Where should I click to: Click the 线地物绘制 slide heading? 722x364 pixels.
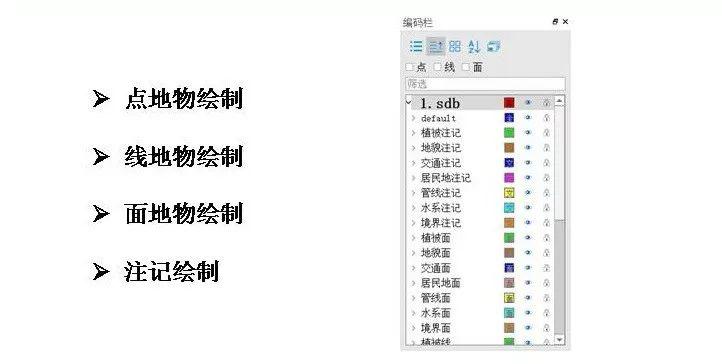tap(184, 156)
